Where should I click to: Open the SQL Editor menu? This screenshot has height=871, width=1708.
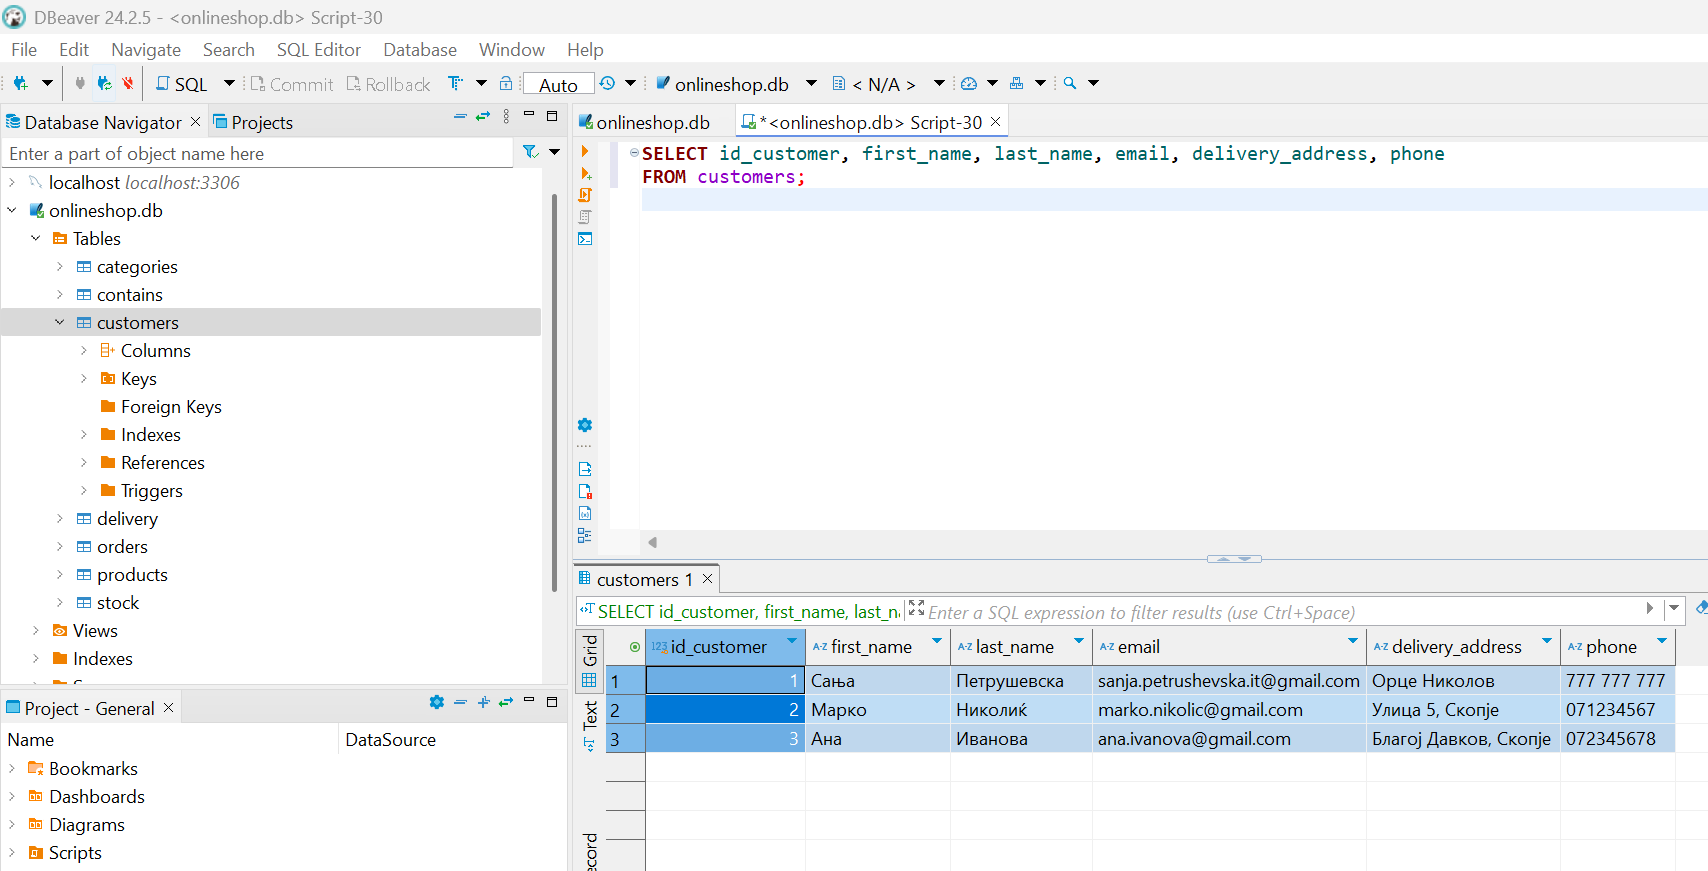pos(318,50)
